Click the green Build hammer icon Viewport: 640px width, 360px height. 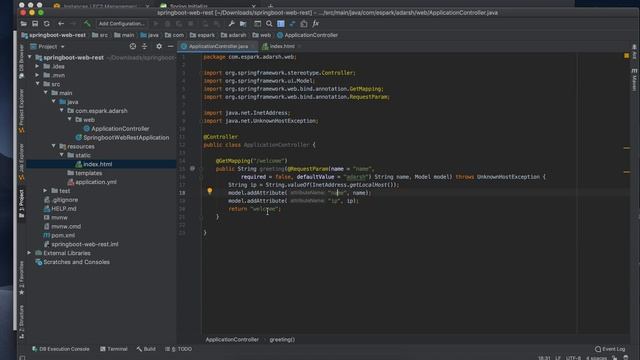click(87, 24)
